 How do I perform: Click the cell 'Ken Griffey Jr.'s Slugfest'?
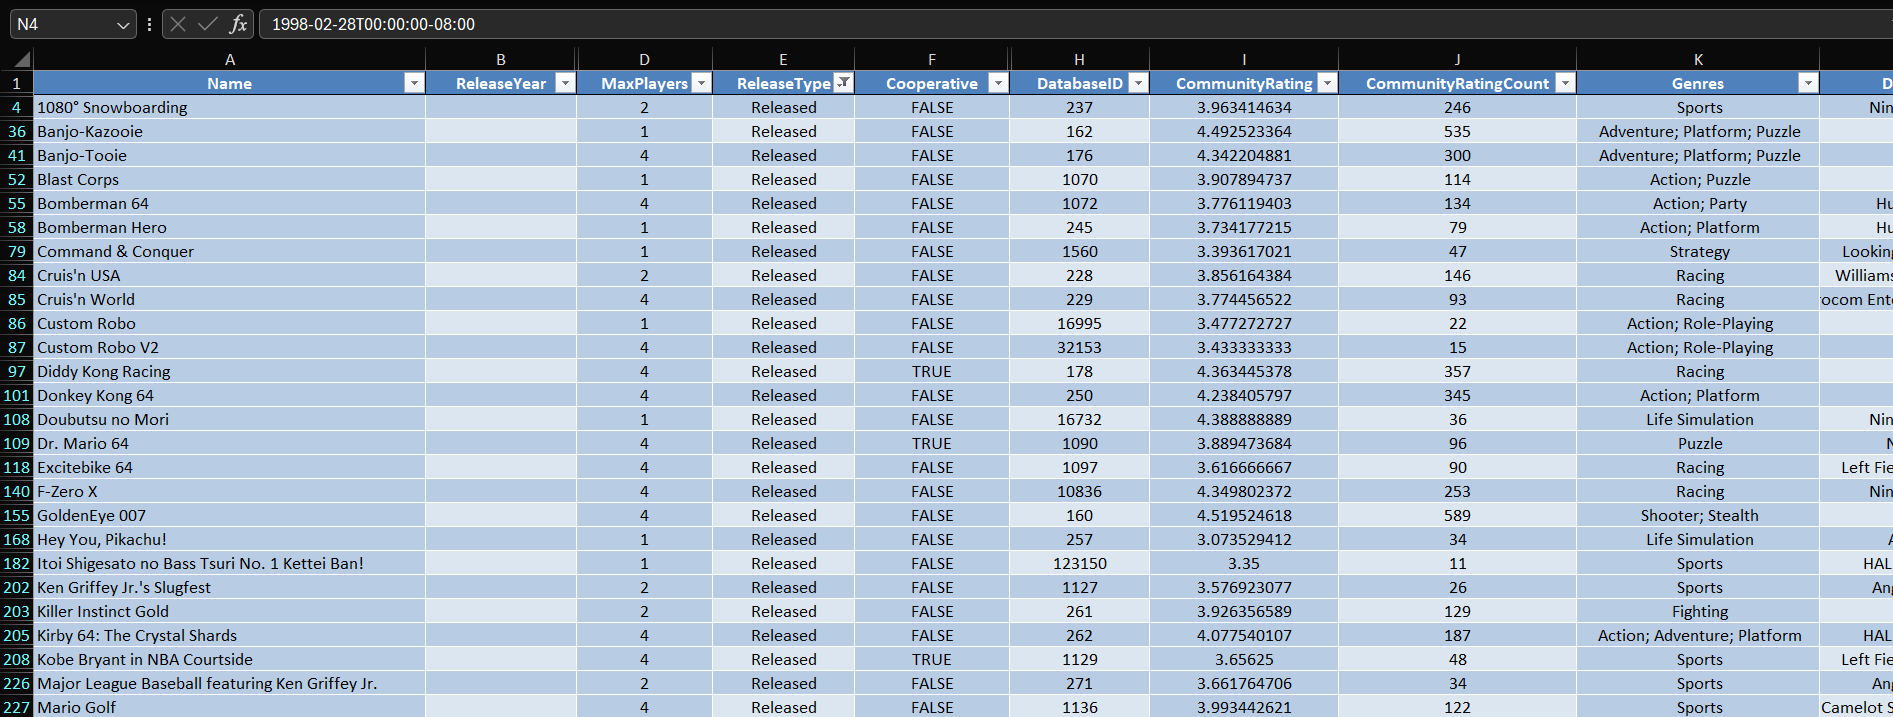click(230, 587)
